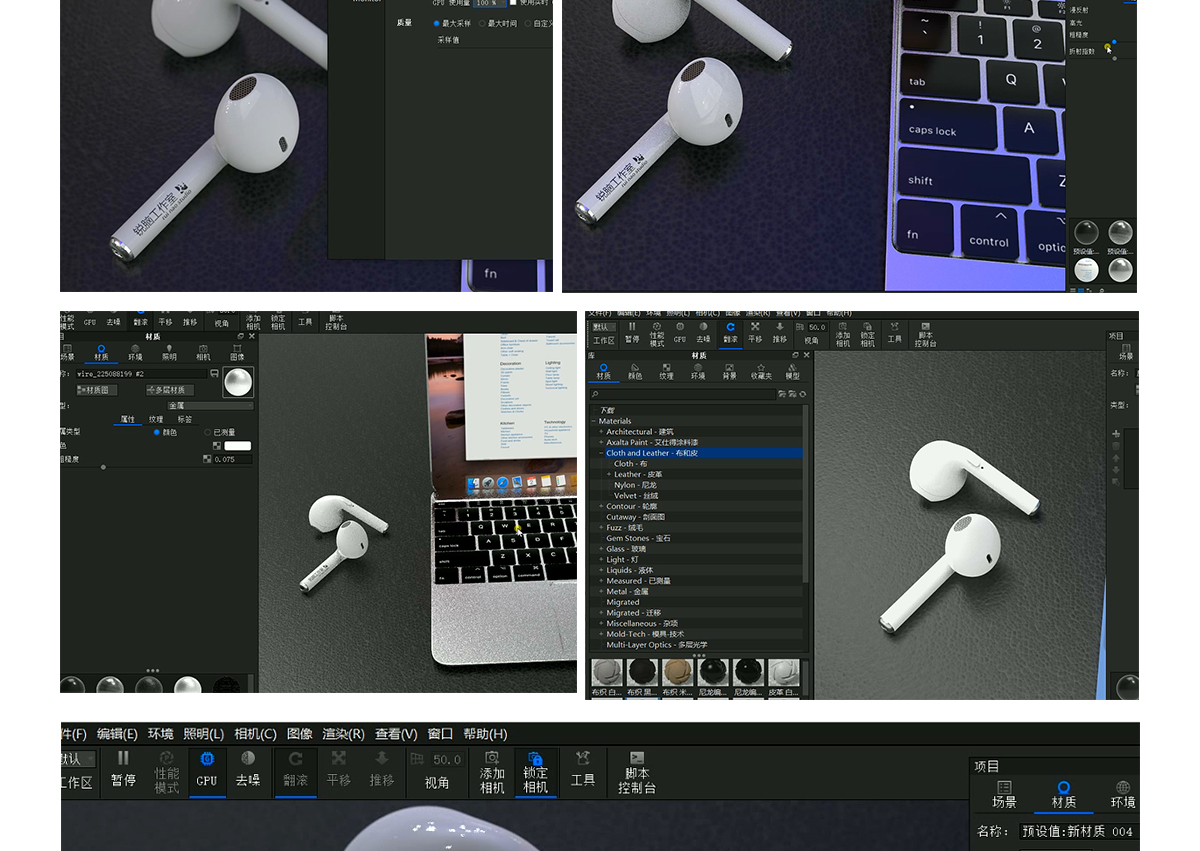The width and height of the screenshot is (1200, 851).
Task: Expand the Axalta Paint folder
Action: pos(601,442)
